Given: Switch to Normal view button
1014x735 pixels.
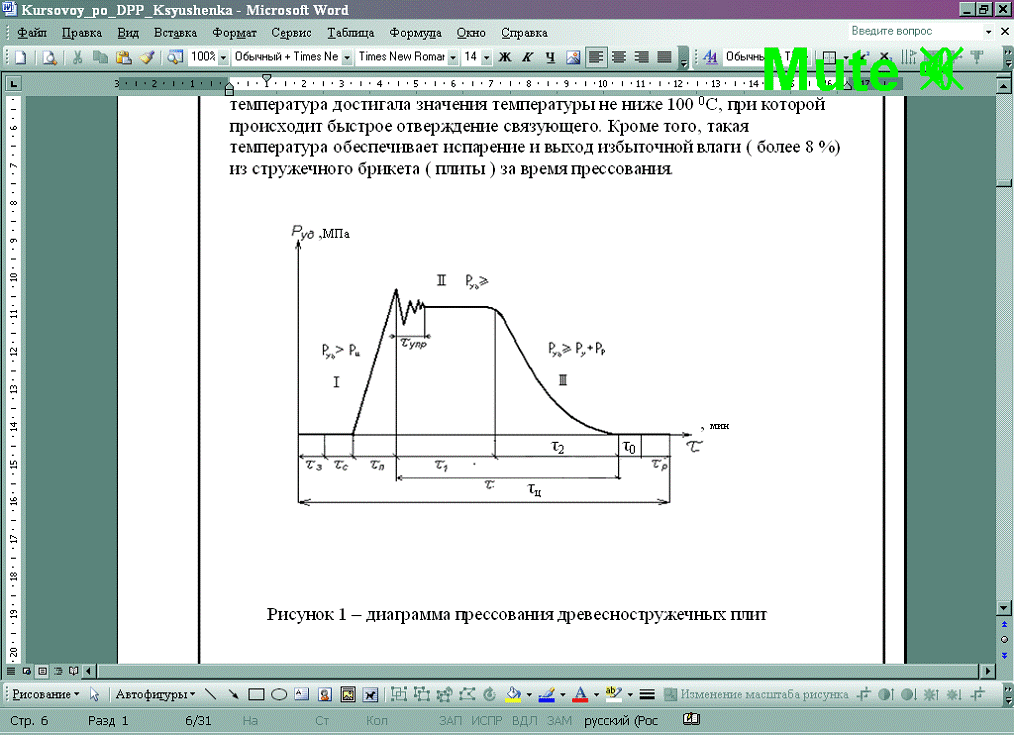Looking at the screenshot, I should [x=11, y=671].
